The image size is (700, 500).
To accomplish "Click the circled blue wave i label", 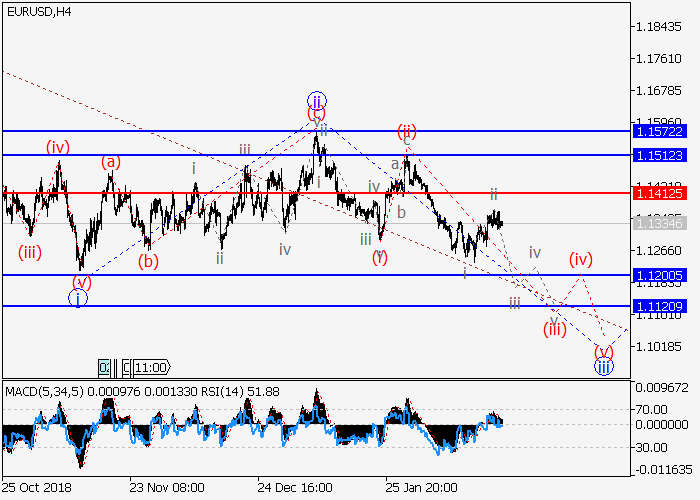I will 78,297.
